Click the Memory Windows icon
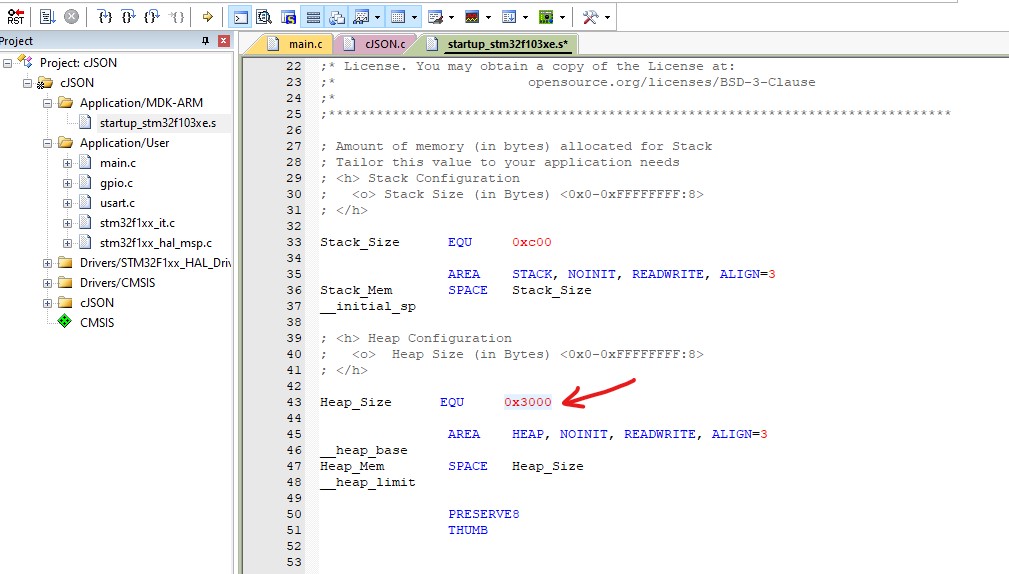 [398, 17]
